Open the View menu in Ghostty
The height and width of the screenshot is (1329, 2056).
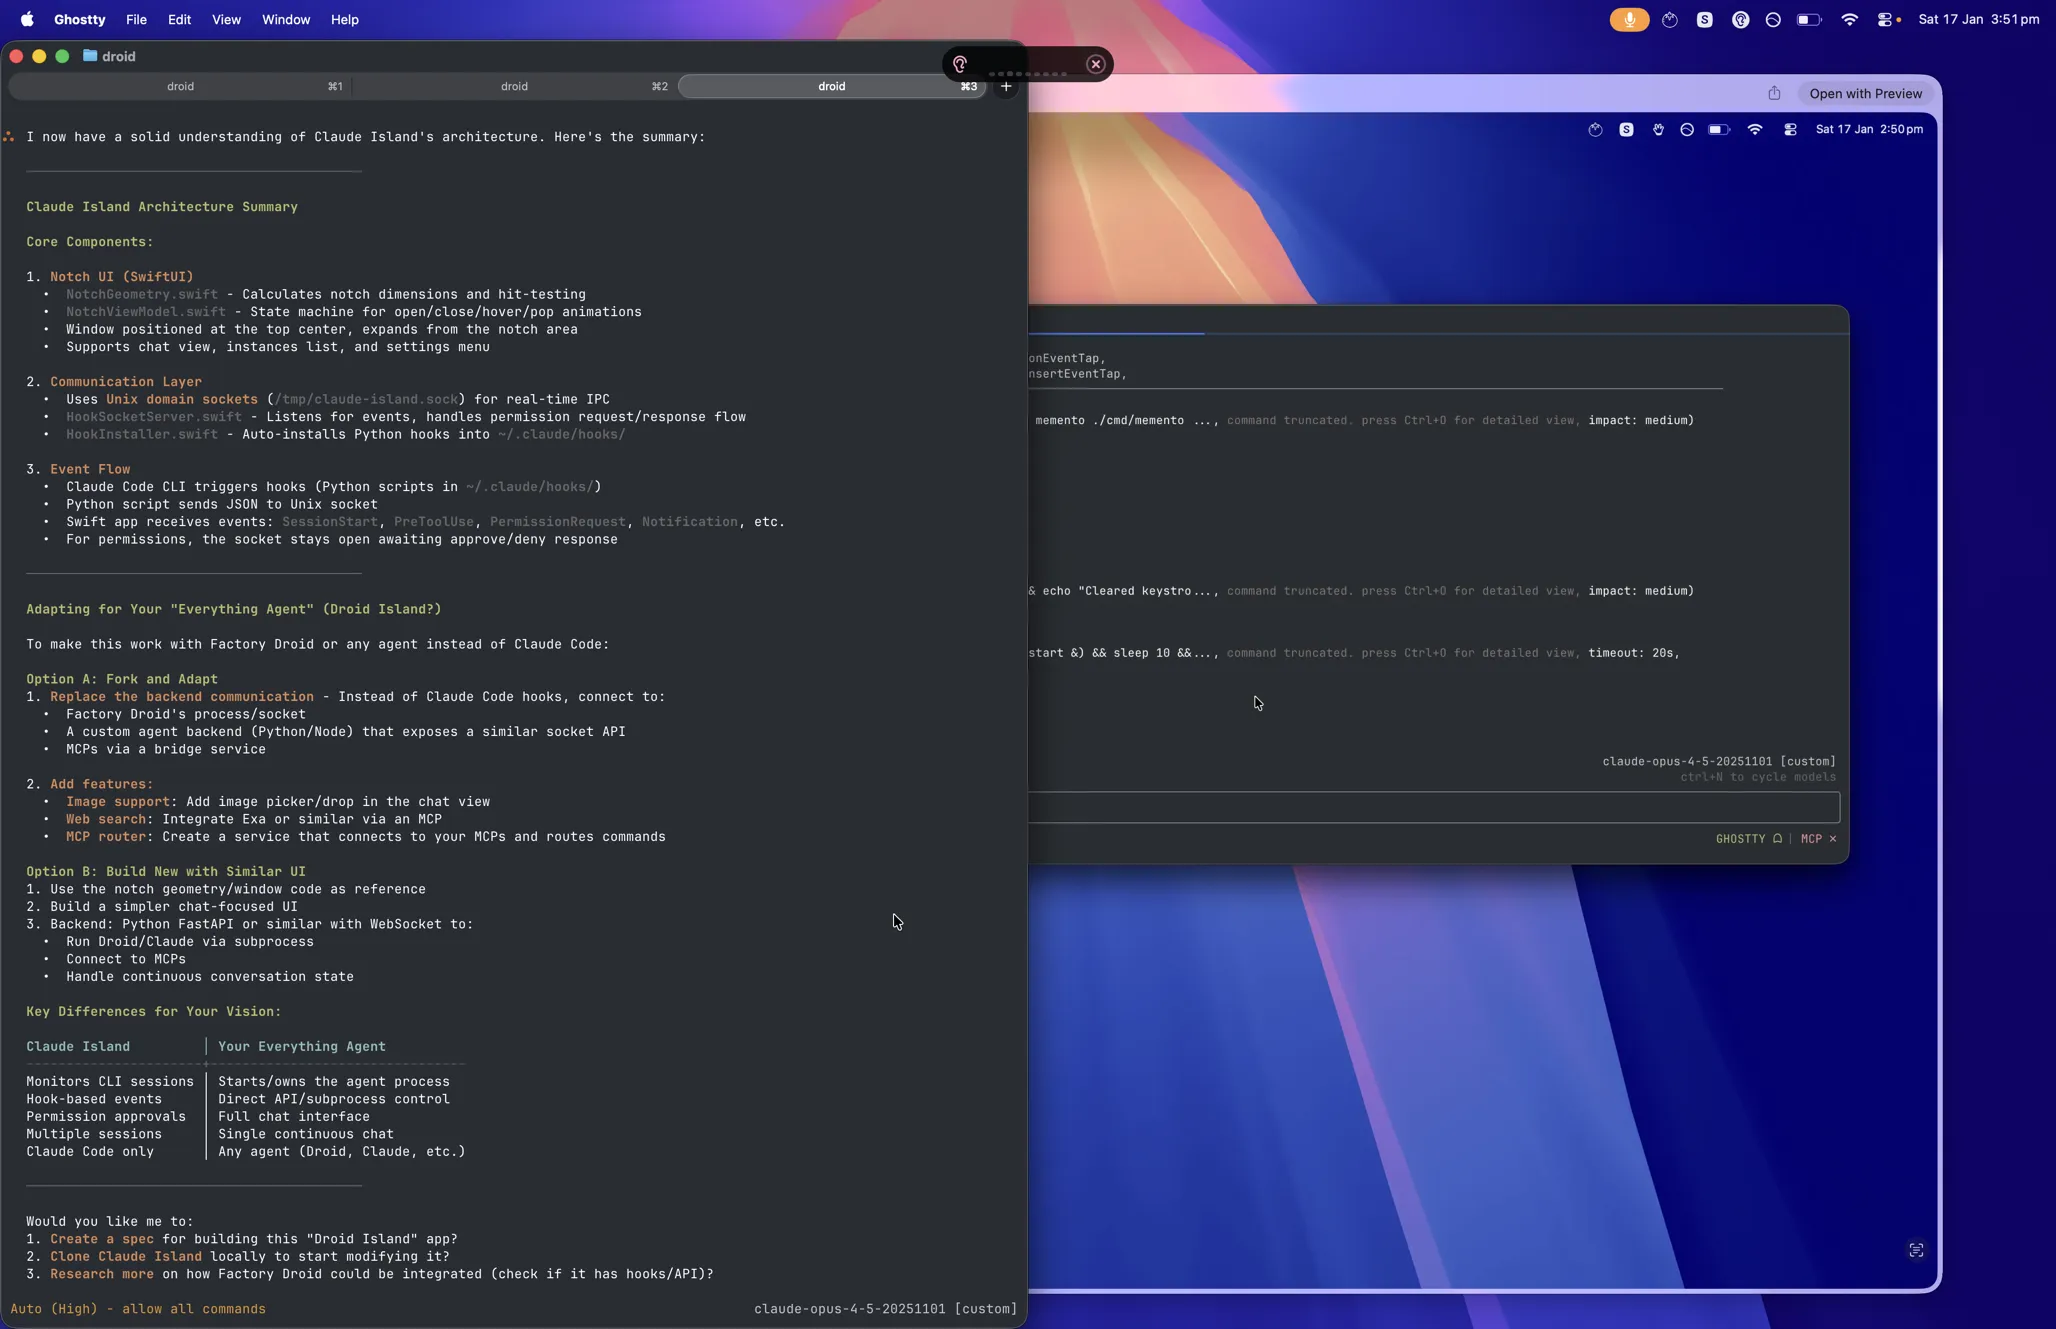226,19
